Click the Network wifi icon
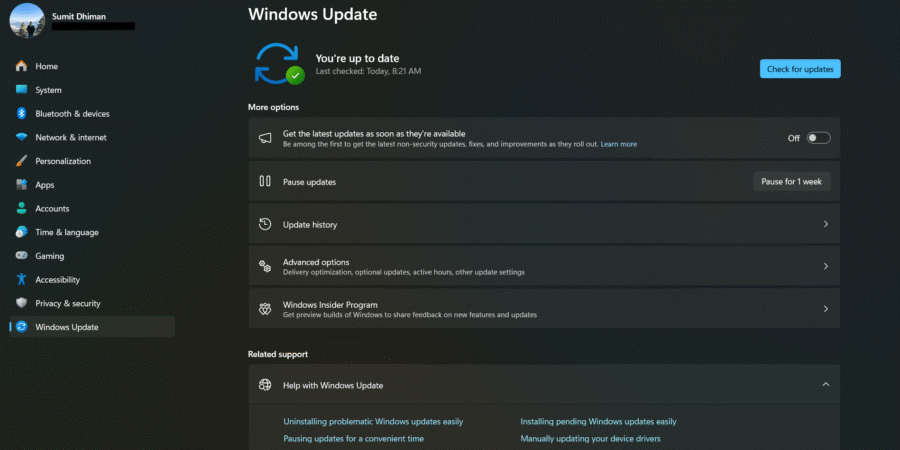The width and height of the screenshot is (900, 450). point(21,137)
